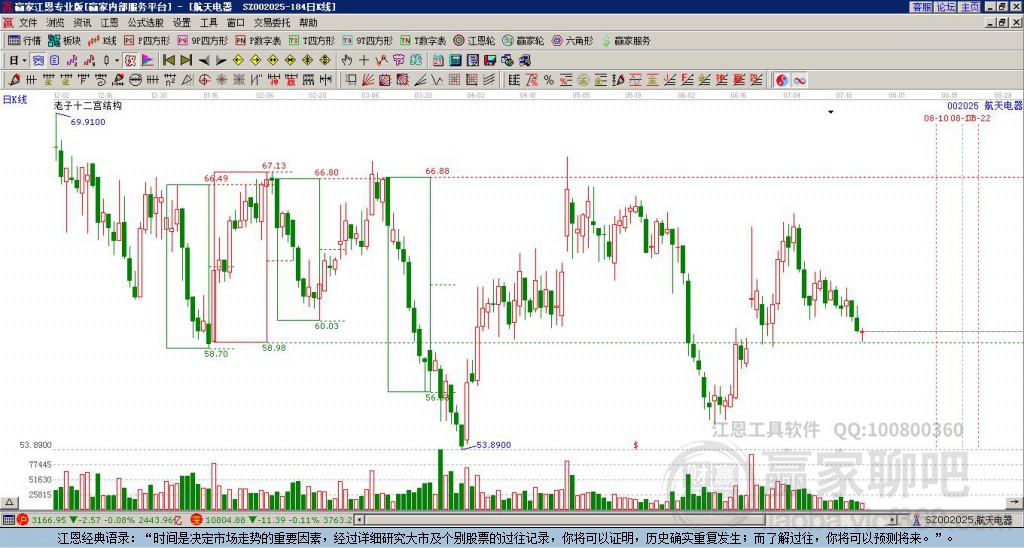Screen dimensions: 1024x548
Task: Click the right arrow at volume panel edge
Action: click(x=1014, y=502)
